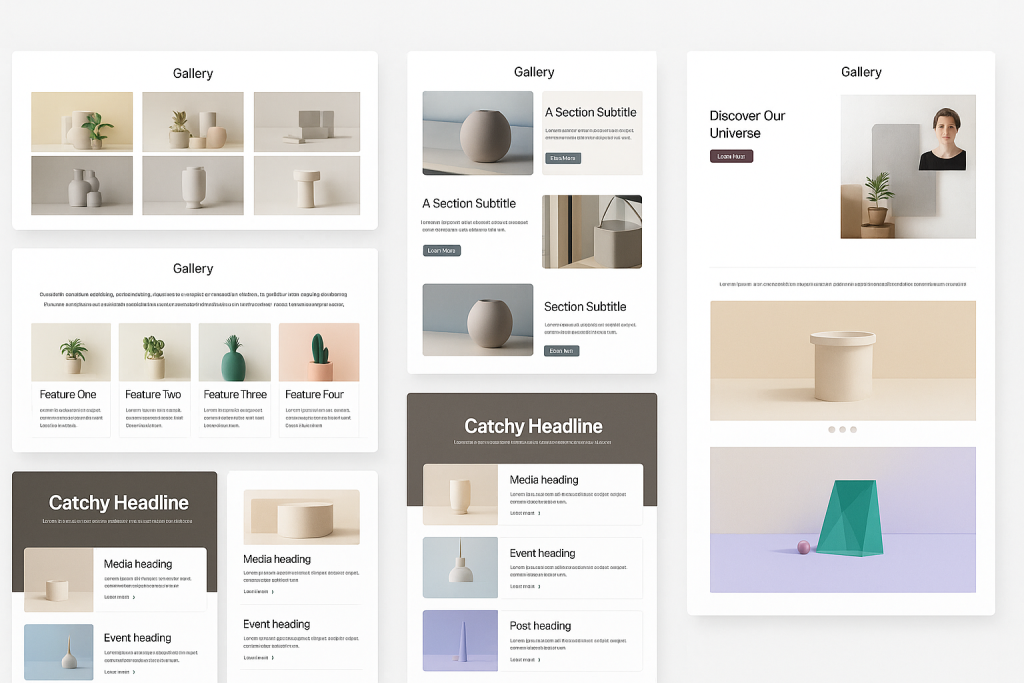Select the leftmost carousel dot below the cylinder image
Screen dimensions: 1024x683
tap(831, 430)
